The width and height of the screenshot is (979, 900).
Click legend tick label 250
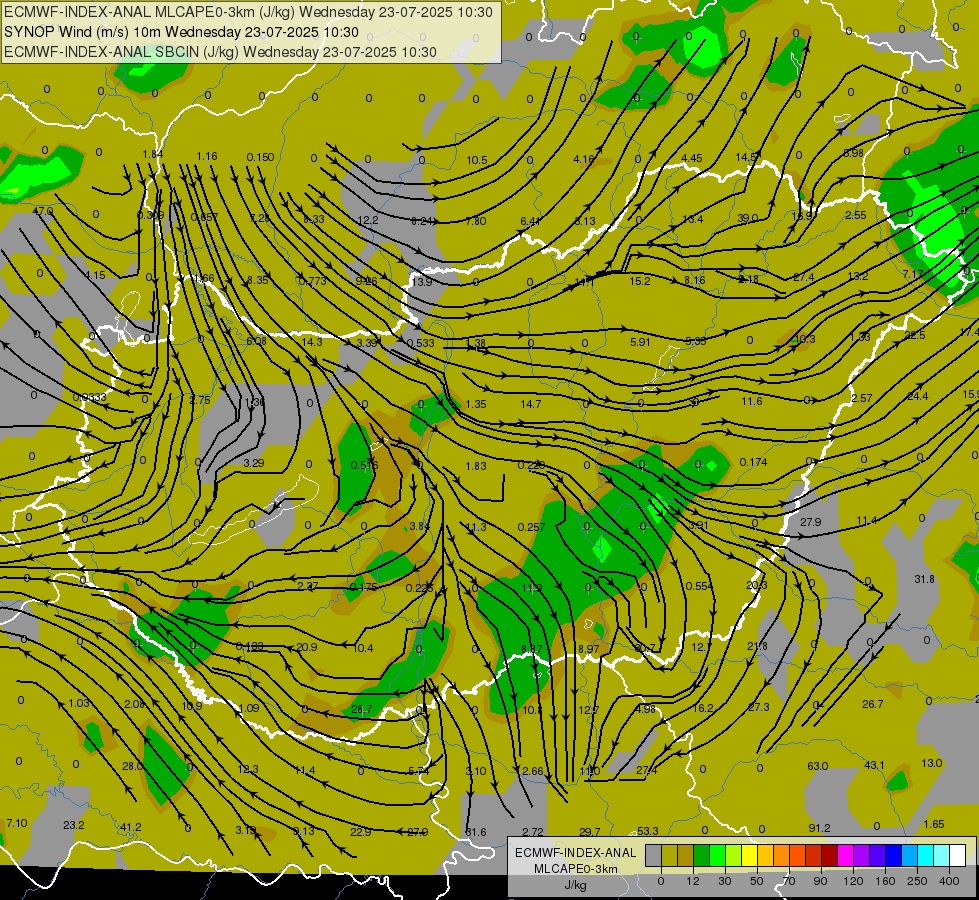[x=917, y=881]
